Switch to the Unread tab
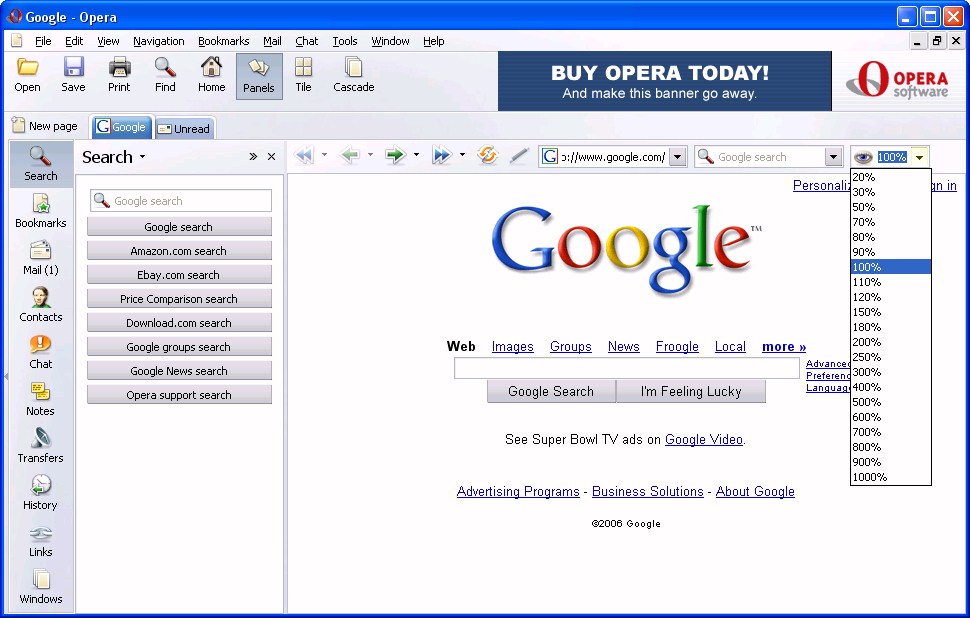This screenshot has height=618, width=970. [x=184, y=128]
